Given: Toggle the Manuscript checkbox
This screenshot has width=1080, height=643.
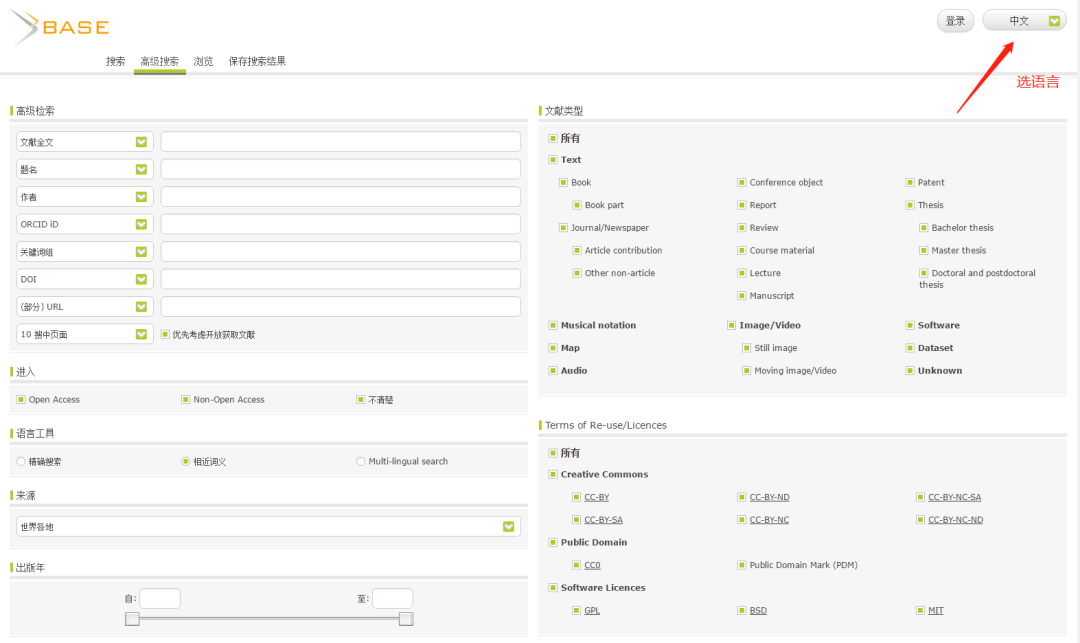Looking at the screenshot, I should pos(742,296).
